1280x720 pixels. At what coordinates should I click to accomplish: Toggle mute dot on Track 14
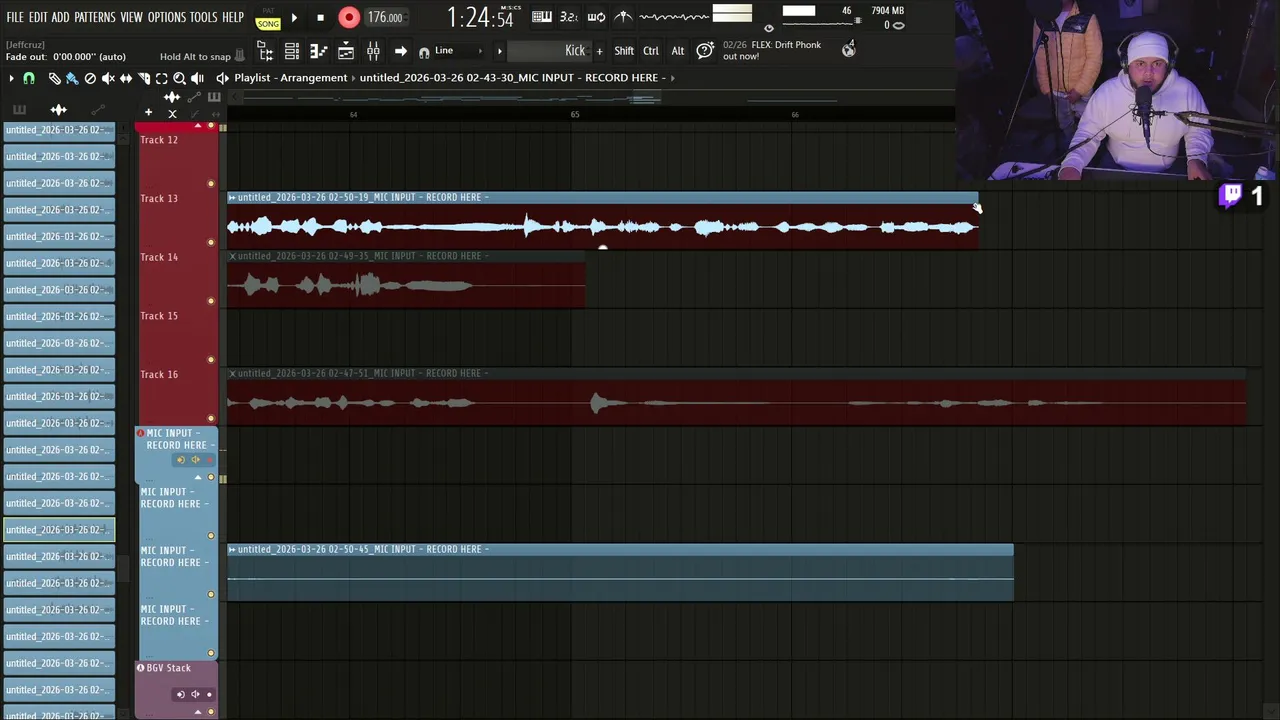click(210, 301)
